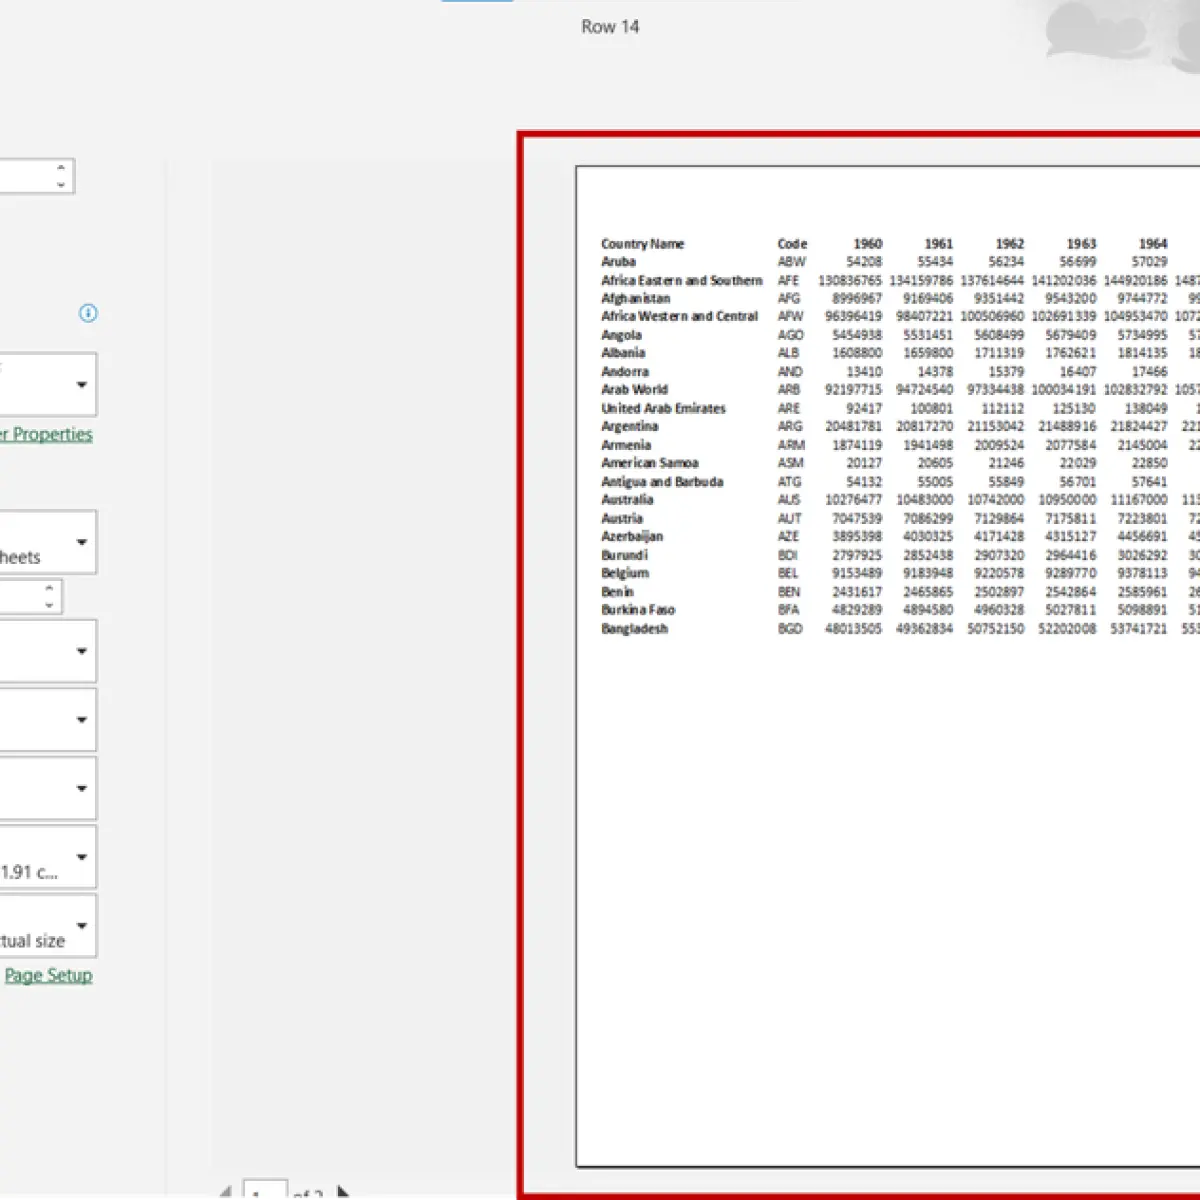
Task: Open the middle of the three blank dropdowns
Action: point(47,719)
